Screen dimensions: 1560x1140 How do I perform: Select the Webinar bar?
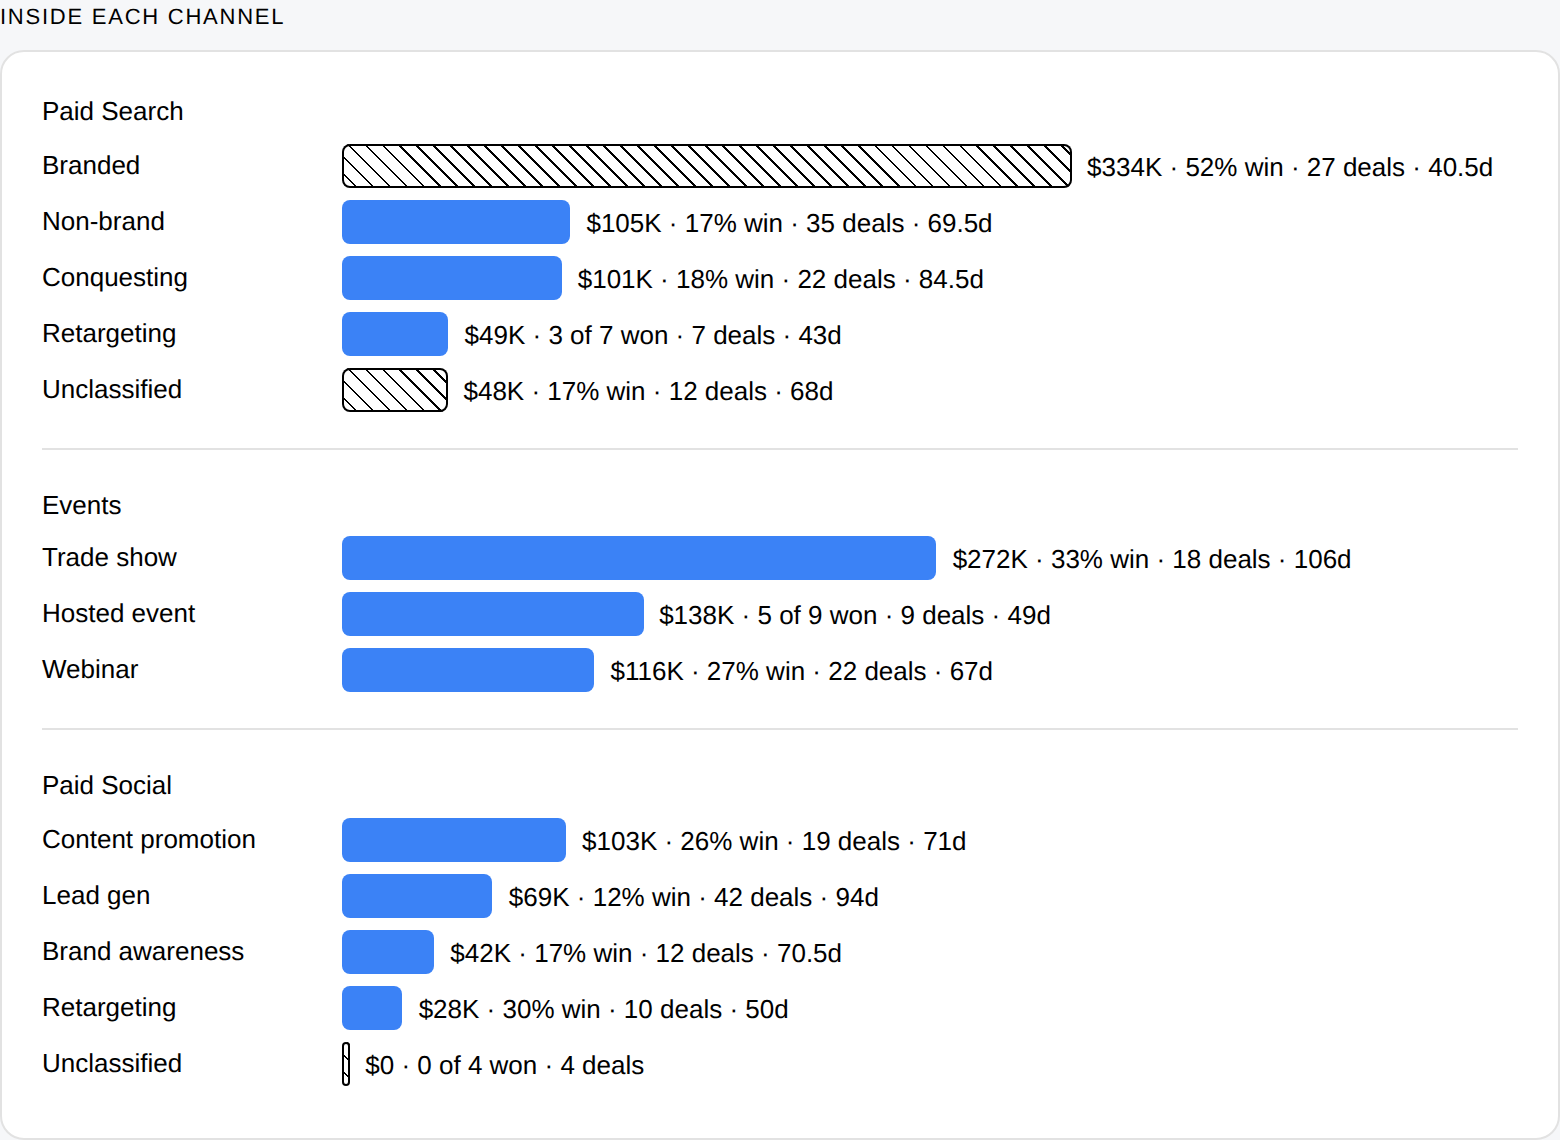468,670
